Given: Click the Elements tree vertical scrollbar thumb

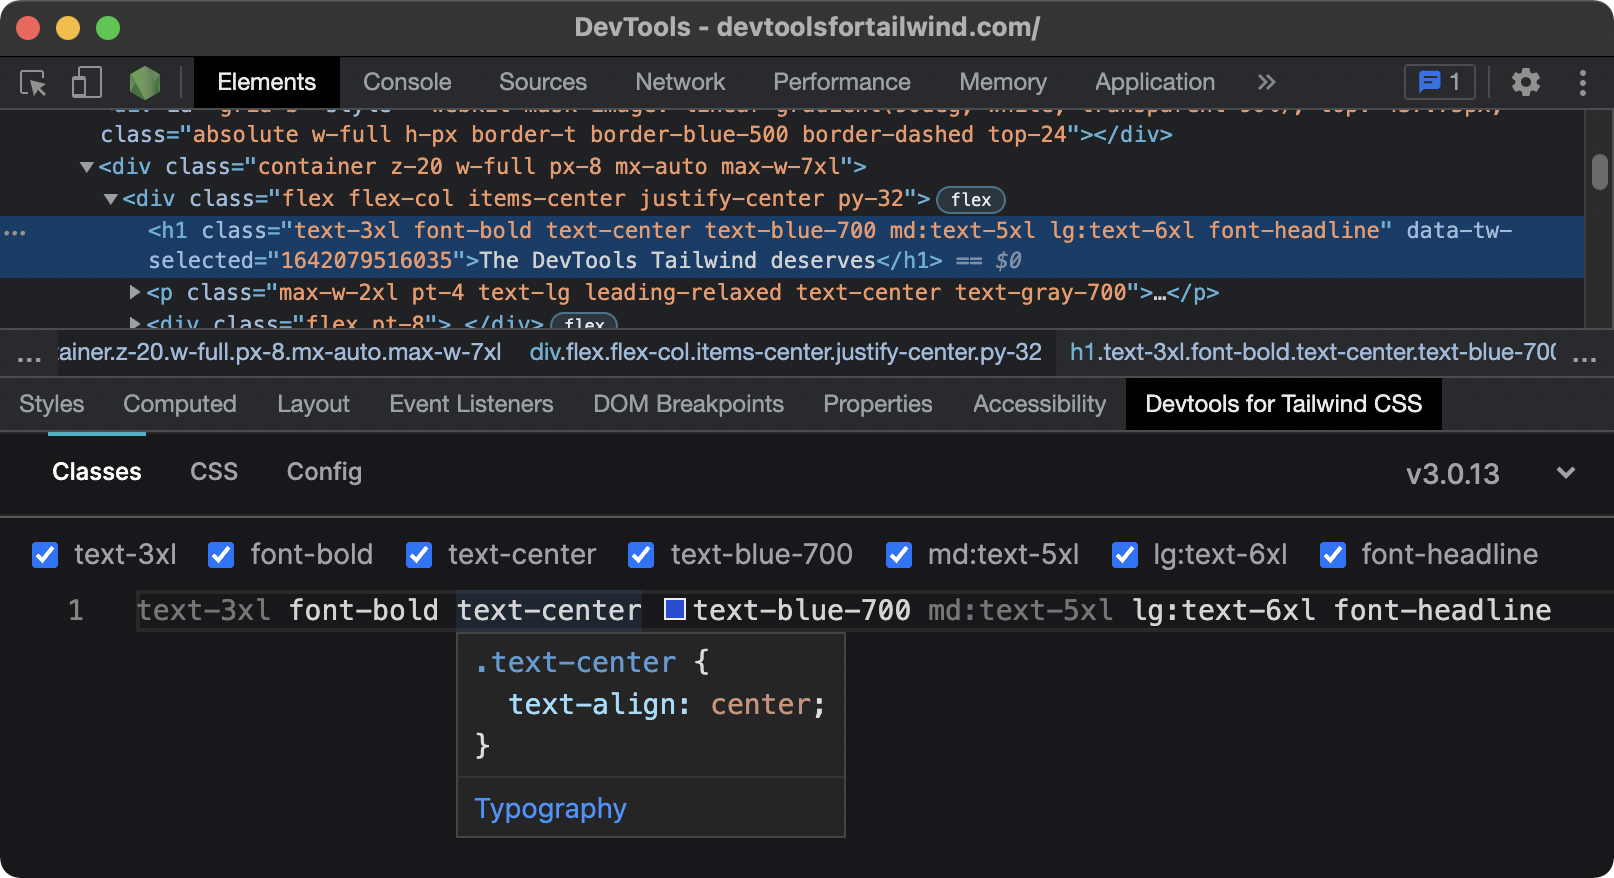Looking at the screenshot, I should [1600, 171].
